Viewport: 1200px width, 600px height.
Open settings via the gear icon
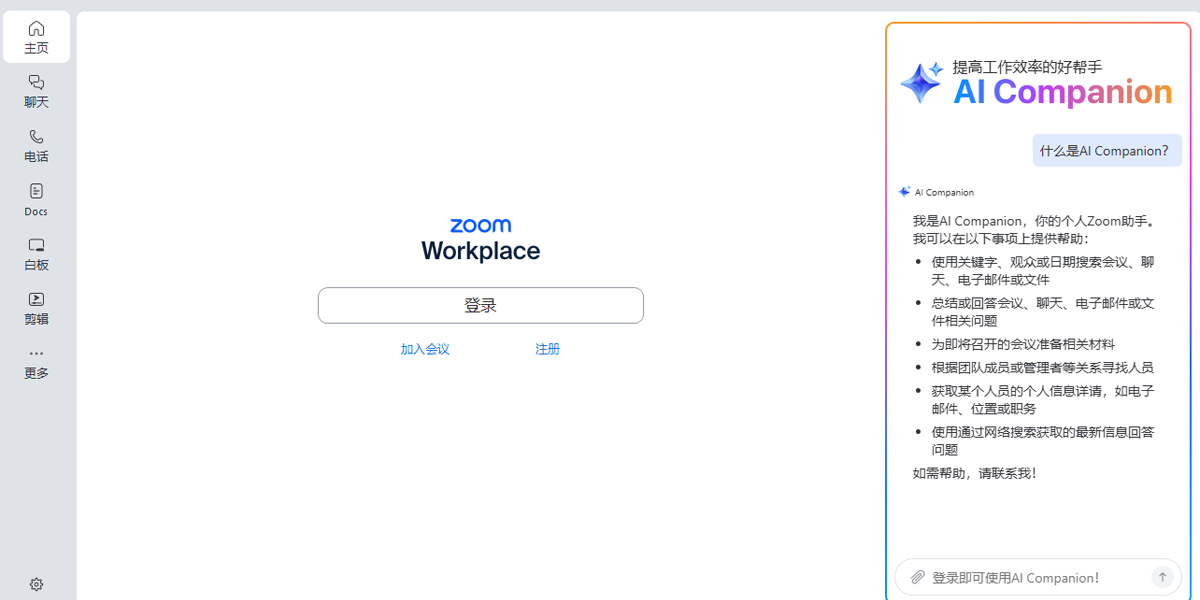[36, 584]
